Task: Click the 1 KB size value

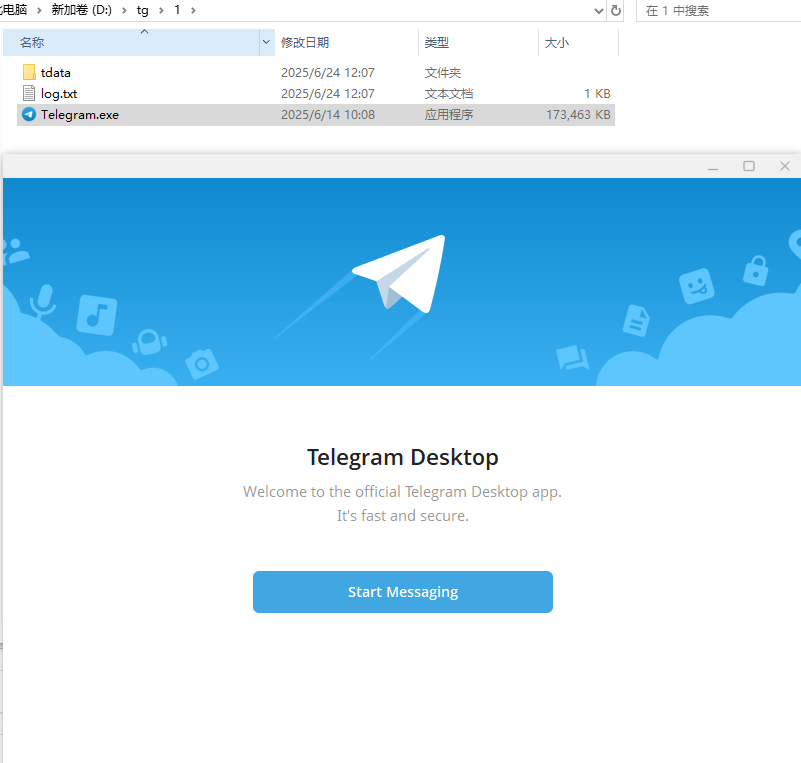Action: point(597,93)
